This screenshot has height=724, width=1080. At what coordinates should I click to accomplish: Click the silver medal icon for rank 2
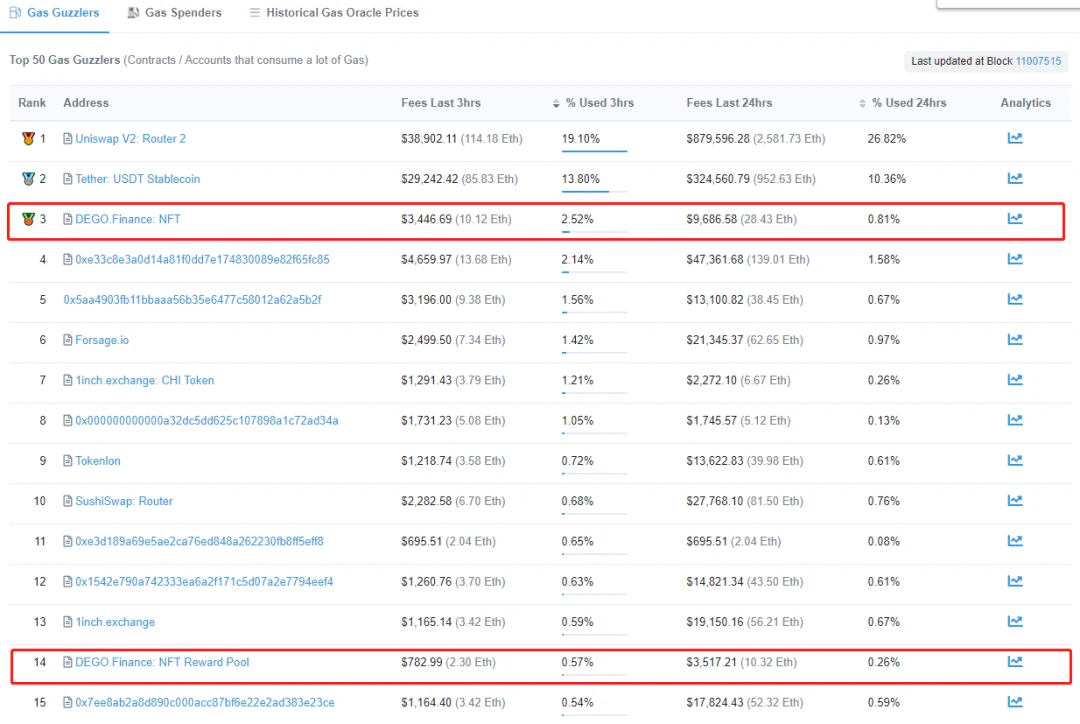pyautogui.click(x=28, y=179)
